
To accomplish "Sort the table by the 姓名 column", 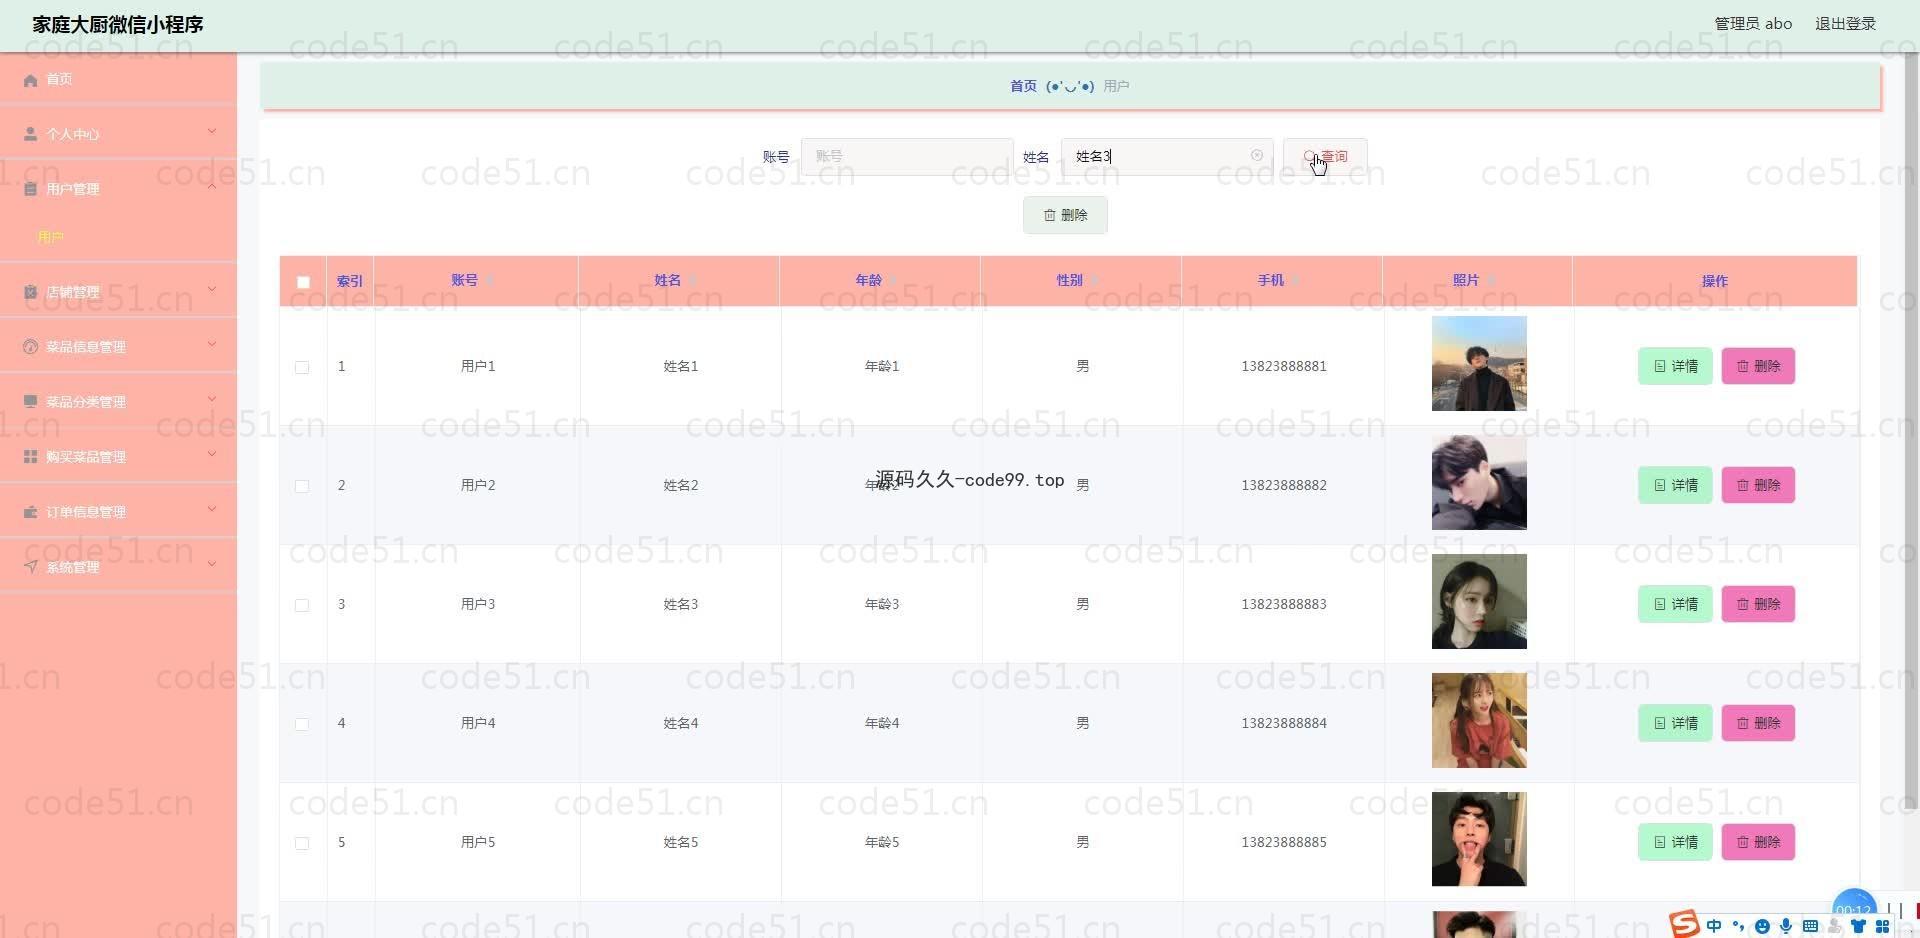I will 692,281.
